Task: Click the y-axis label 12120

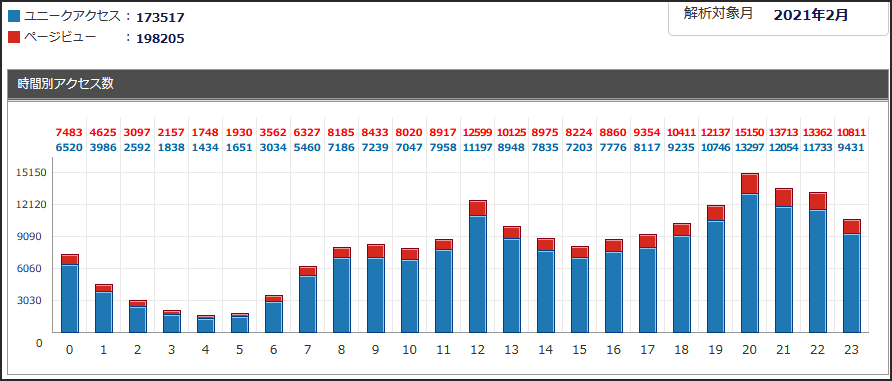Action: [x=32, y=204]
